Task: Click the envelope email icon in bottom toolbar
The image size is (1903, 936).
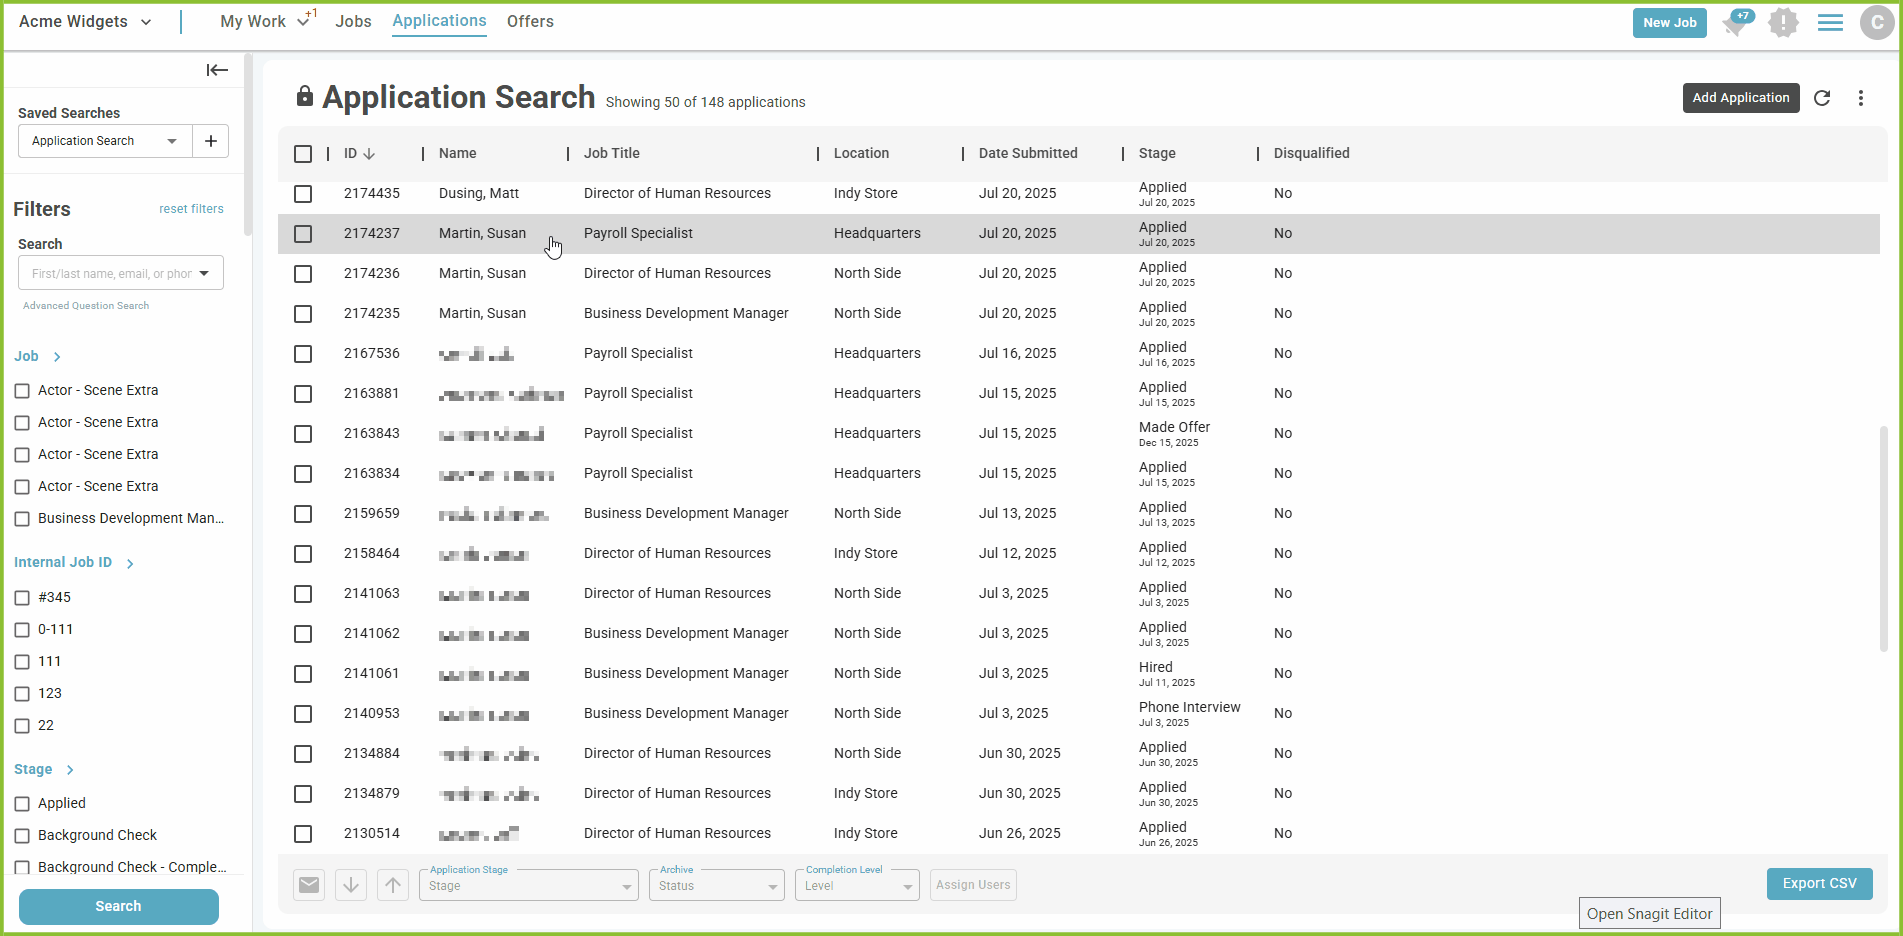Action: coord(309,885)
